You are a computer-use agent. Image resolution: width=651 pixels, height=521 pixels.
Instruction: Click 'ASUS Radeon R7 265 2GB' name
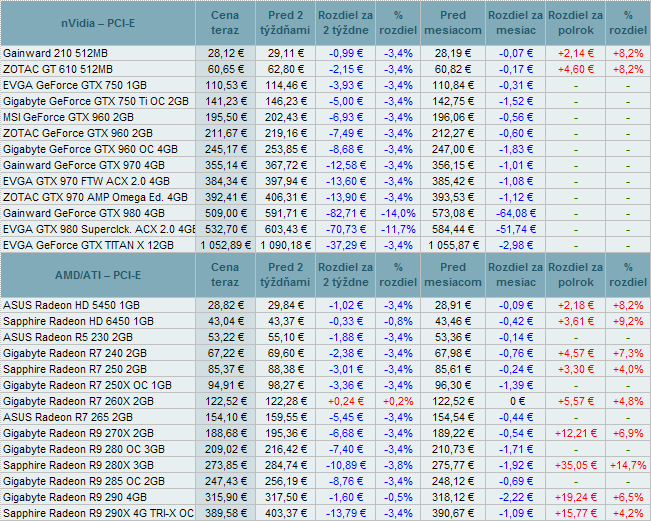[68, 417]
